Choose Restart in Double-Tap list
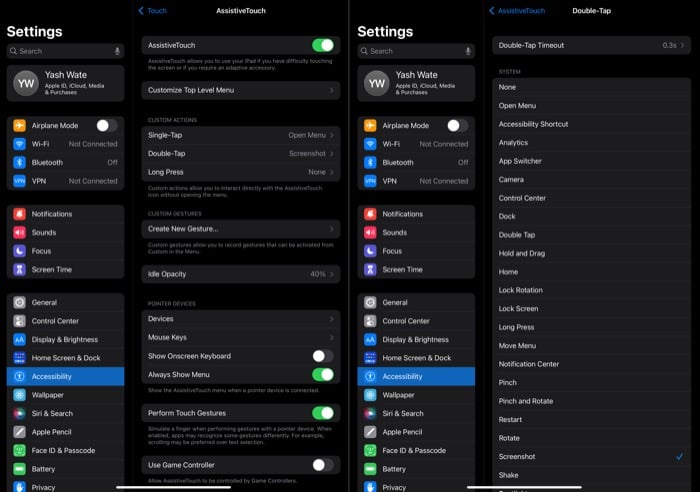The width and height of the screenshot is (700, 492). [592, 419]
